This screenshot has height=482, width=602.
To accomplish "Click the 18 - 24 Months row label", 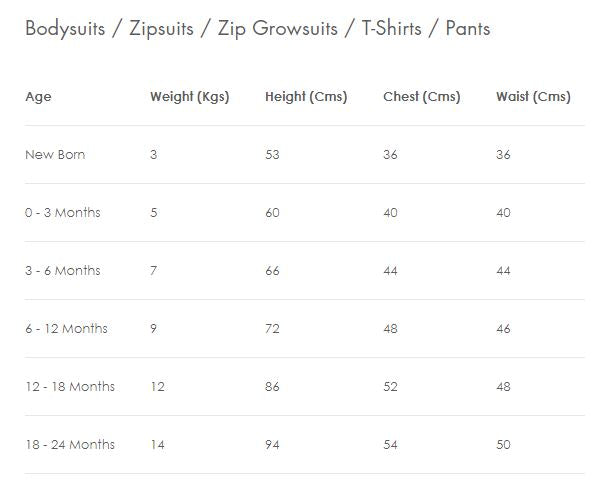I will [x=70, y=445].
